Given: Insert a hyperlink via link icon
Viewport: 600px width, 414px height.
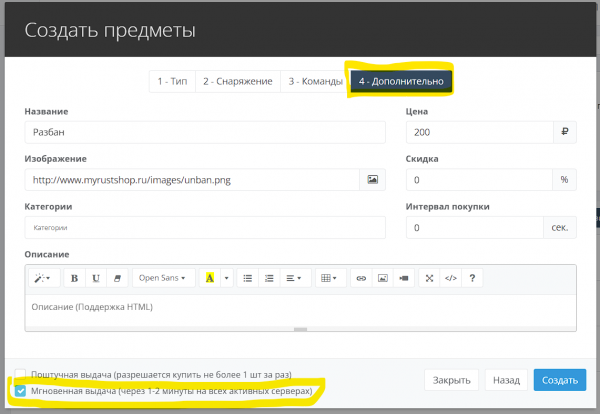Looking at the screenshot, I should pyautogui.click(x=361, y=278).
